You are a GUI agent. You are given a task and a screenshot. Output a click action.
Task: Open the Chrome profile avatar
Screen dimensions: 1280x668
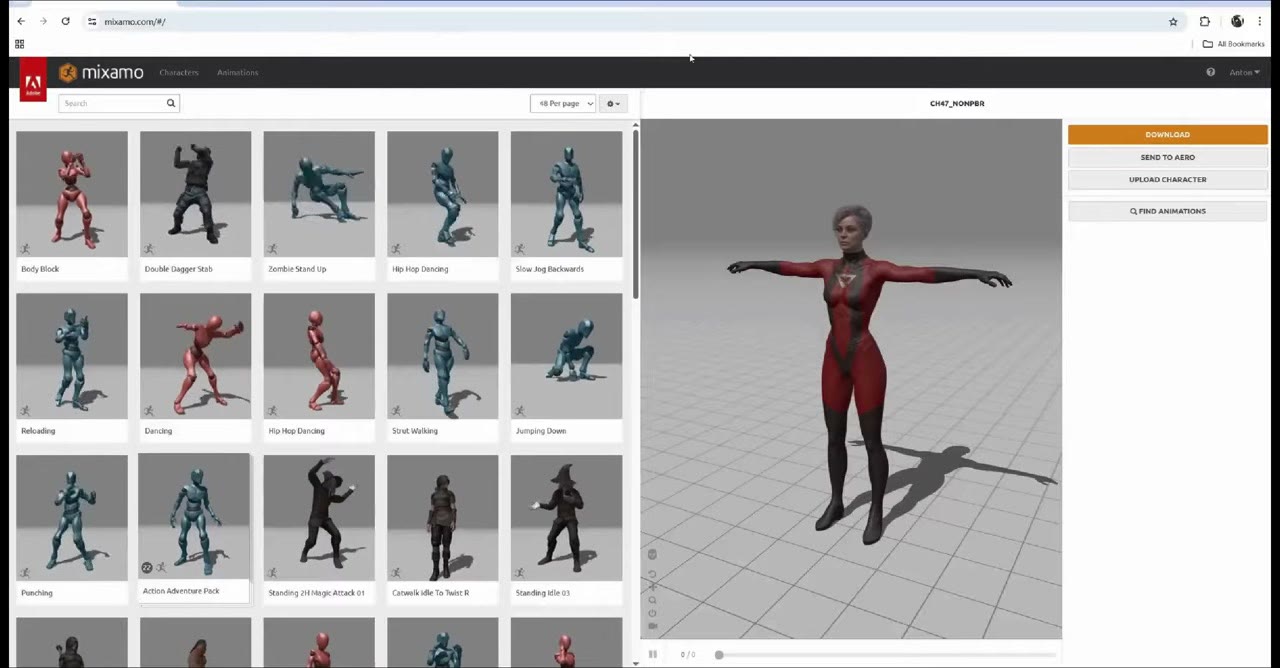(x=1237, y=21)
